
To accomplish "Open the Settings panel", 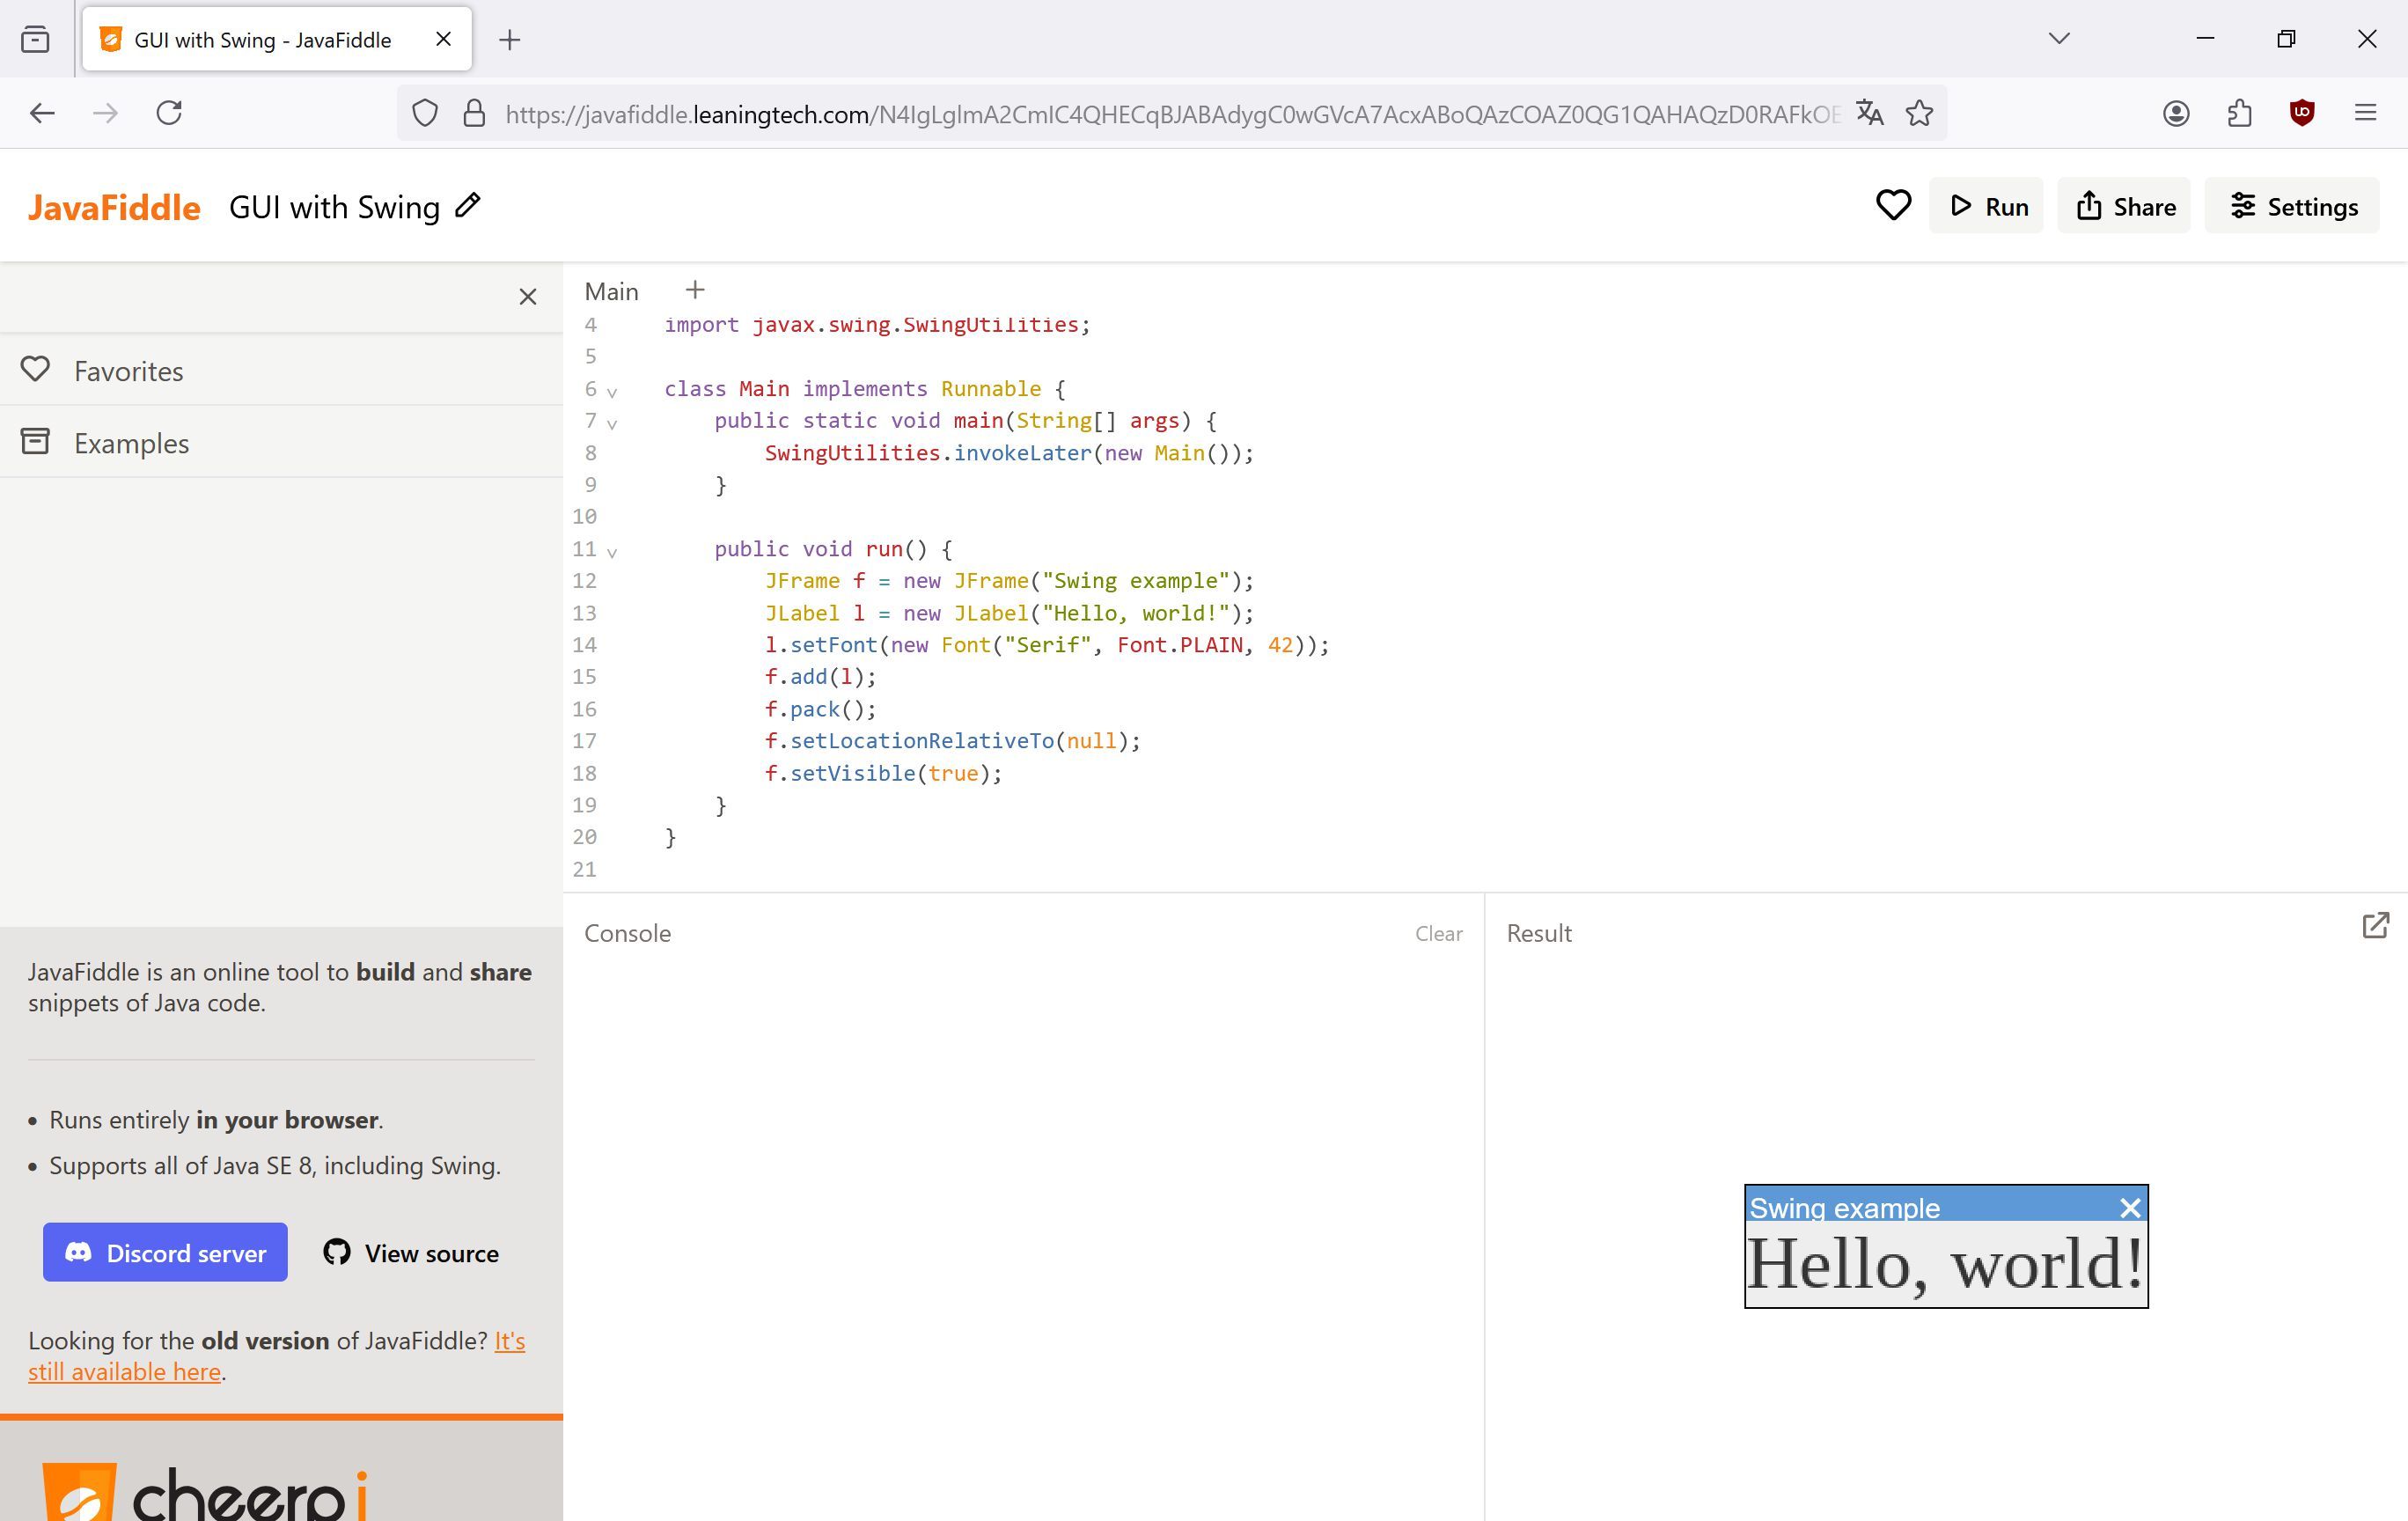I will (x=2292, y=206).
